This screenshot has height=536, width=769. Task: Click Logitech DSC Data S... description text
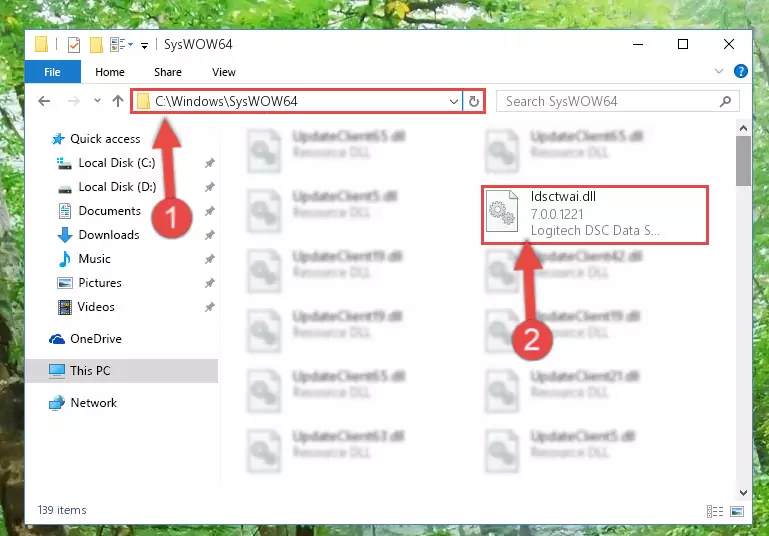point(595,230)
